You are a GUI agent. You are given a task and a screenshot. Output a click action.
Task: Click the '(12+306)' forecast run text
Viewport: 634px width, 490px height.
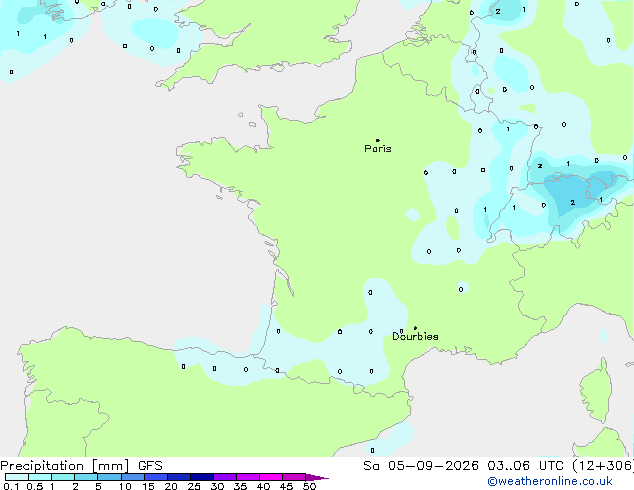click(603, 466)
